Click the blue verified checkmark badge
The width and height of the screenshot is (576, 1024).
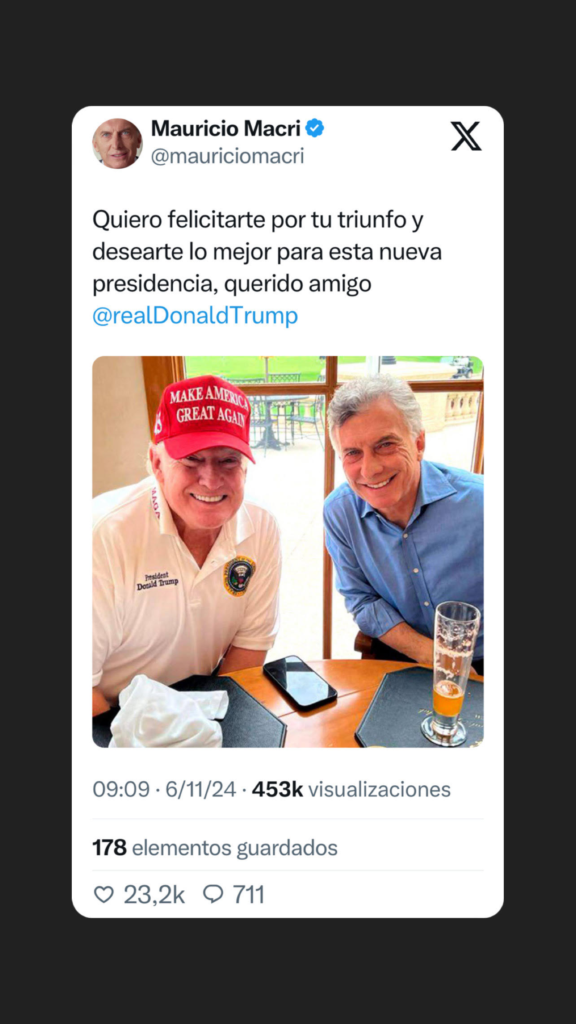pos(315,128)
